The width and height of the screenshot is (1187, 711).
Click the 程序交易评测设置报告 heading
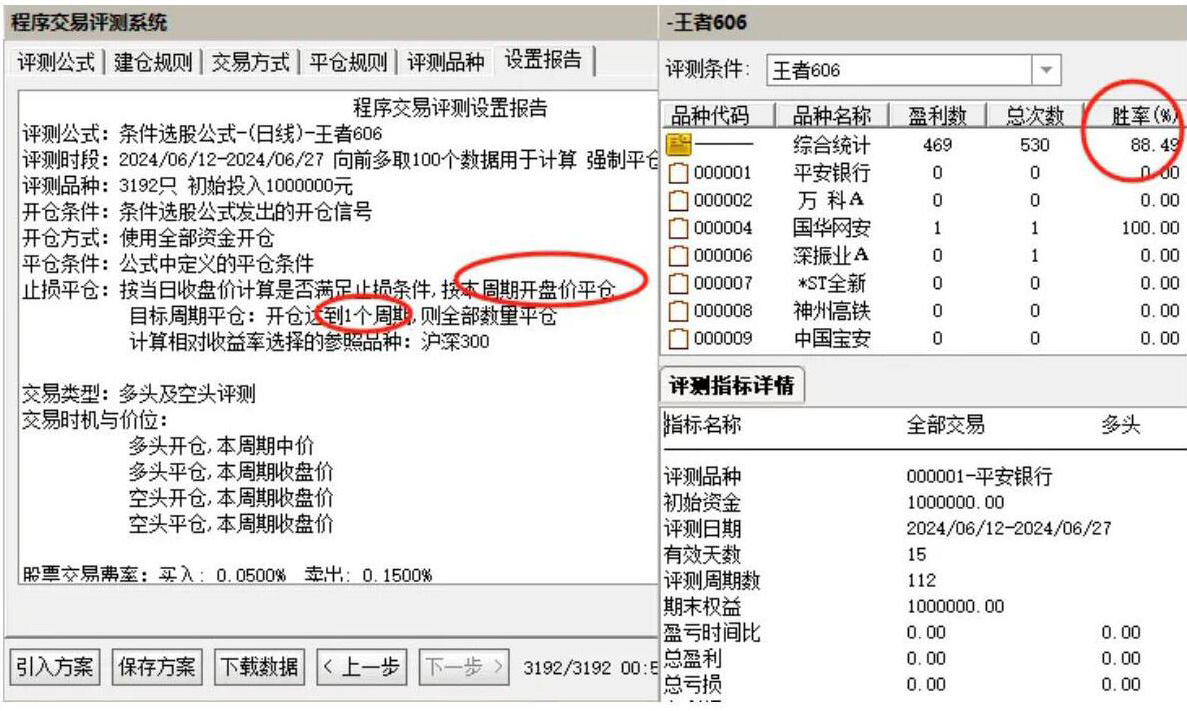(450, 108)
